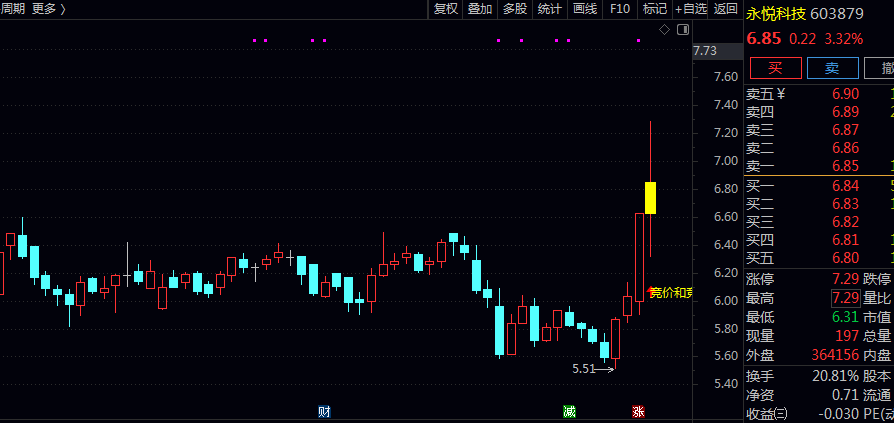Viewport: 894px width, 423px height.
Task: Select 买一 price 6.84
Action: [845, 186]
